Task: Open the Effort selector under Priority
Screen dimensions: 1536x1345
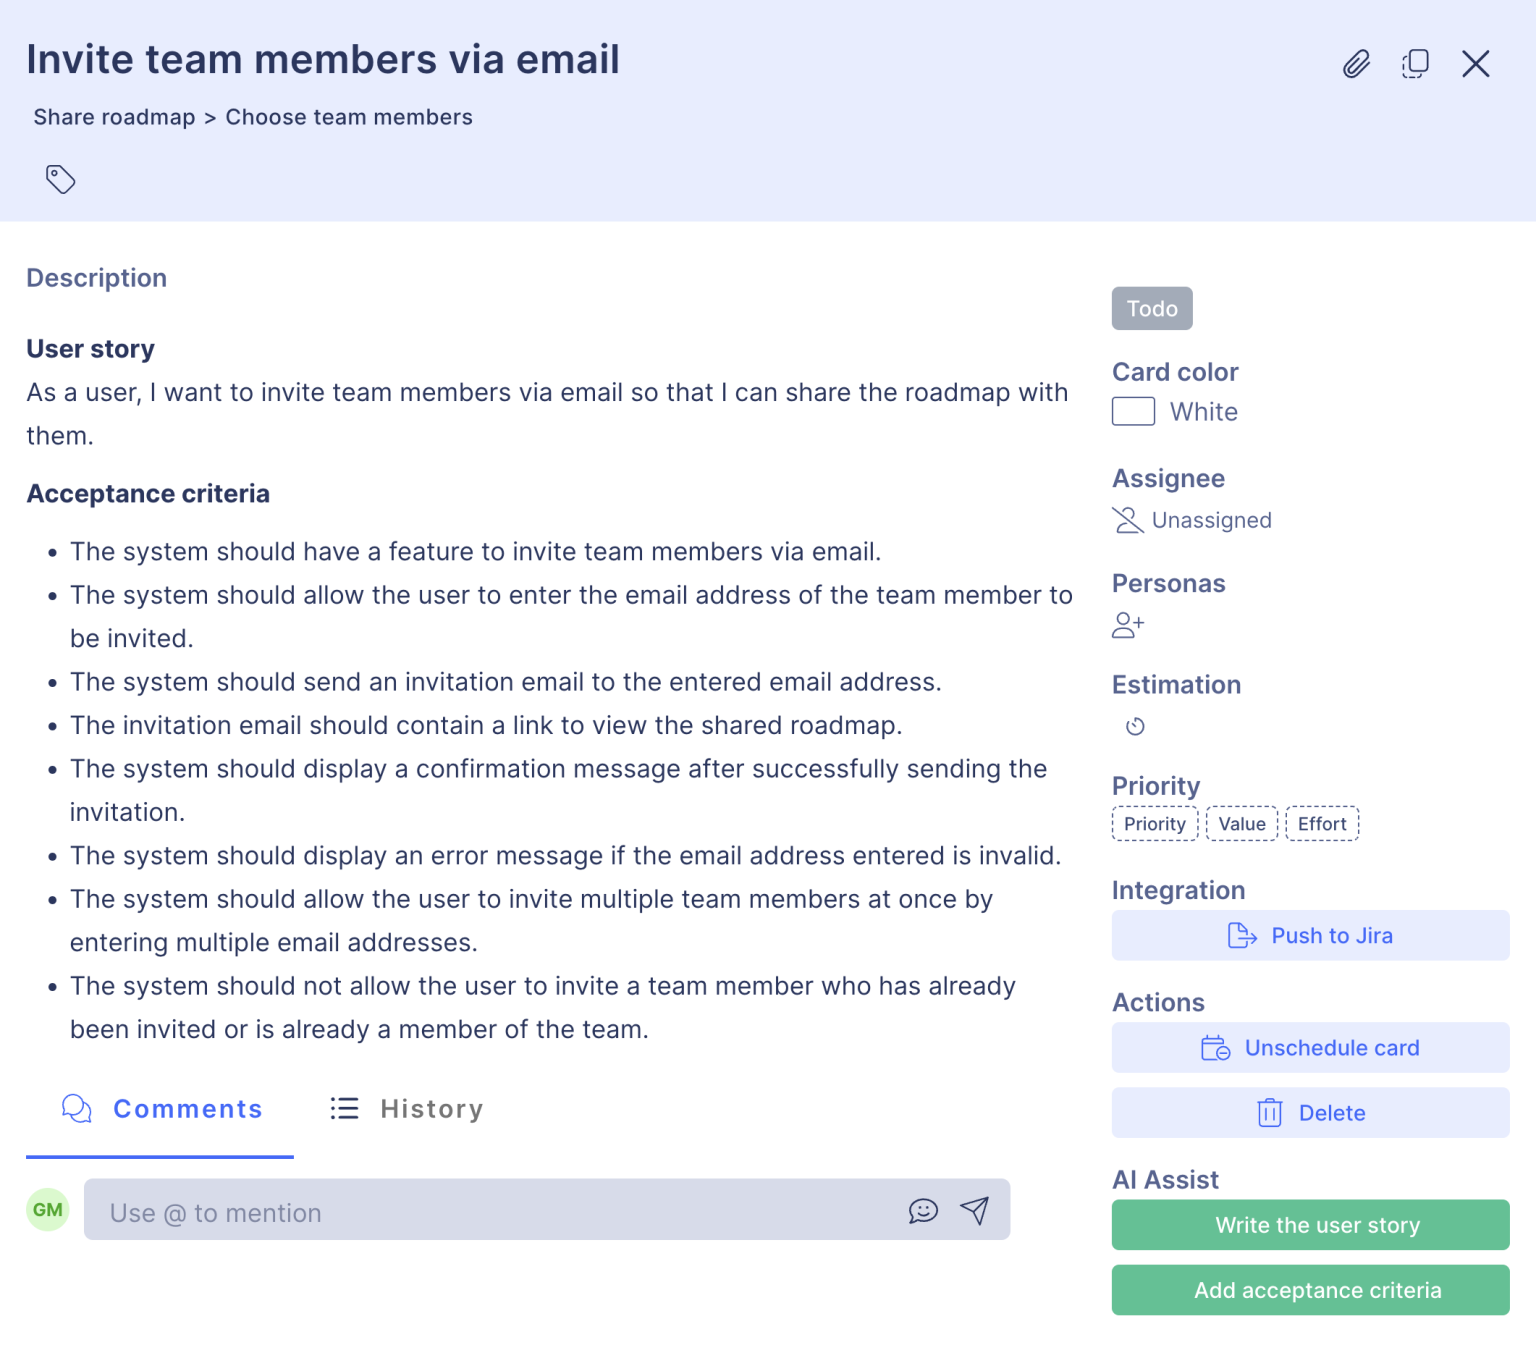Action: (1322, 823)
